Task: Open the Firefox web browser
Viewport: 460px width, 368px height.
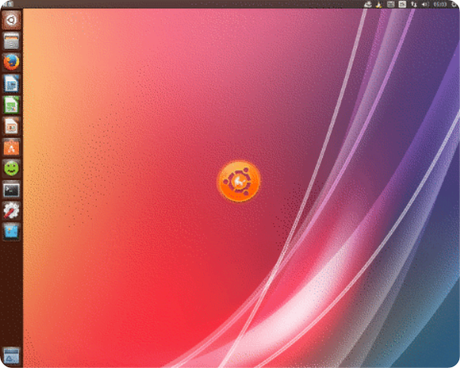Action: click(x=11, y=62)
